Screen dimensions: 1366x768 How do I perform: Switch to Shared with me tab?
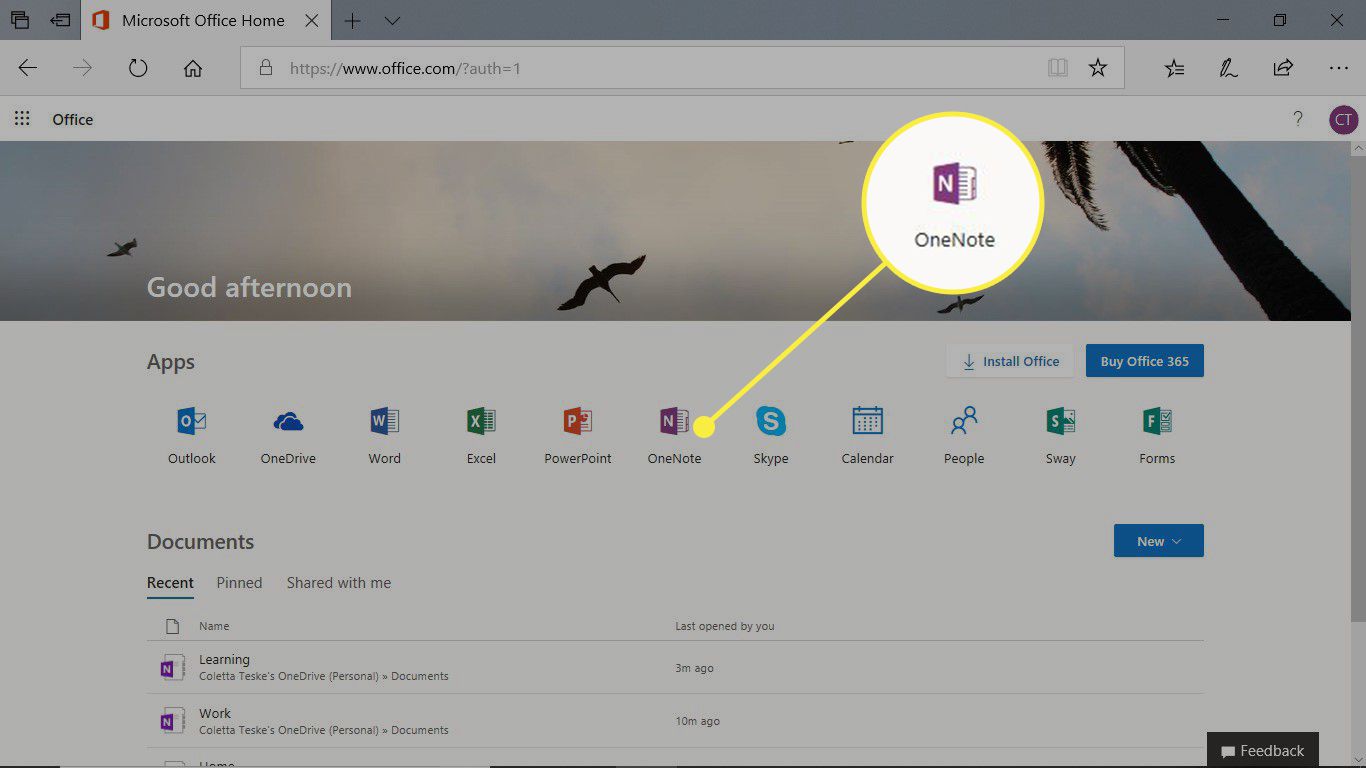point(339,583)
